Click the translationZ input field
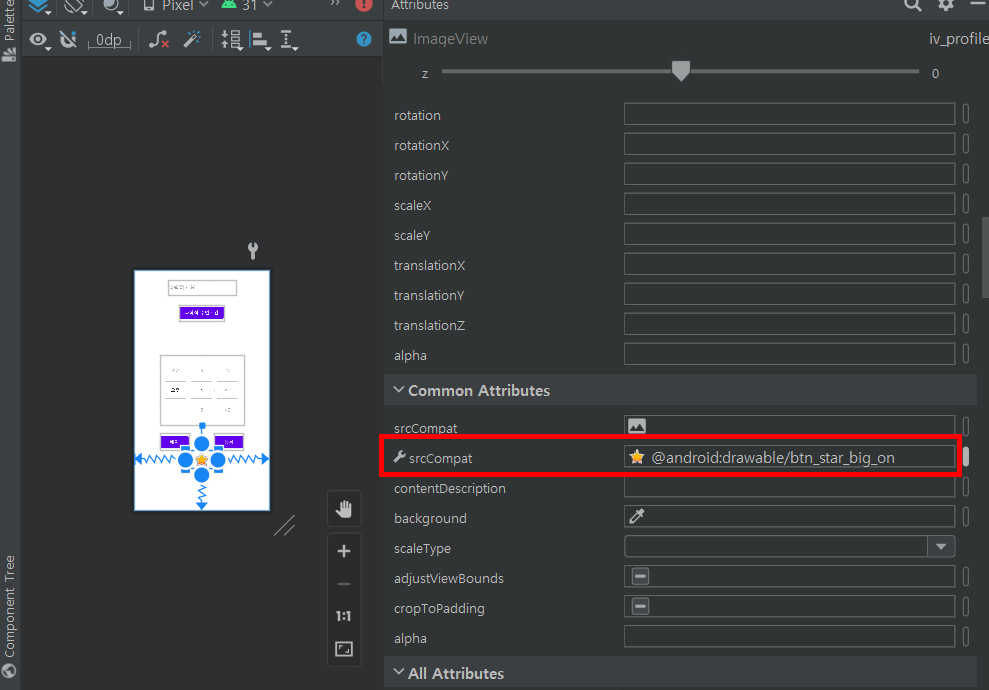989x690 pixels. [789, 324]
